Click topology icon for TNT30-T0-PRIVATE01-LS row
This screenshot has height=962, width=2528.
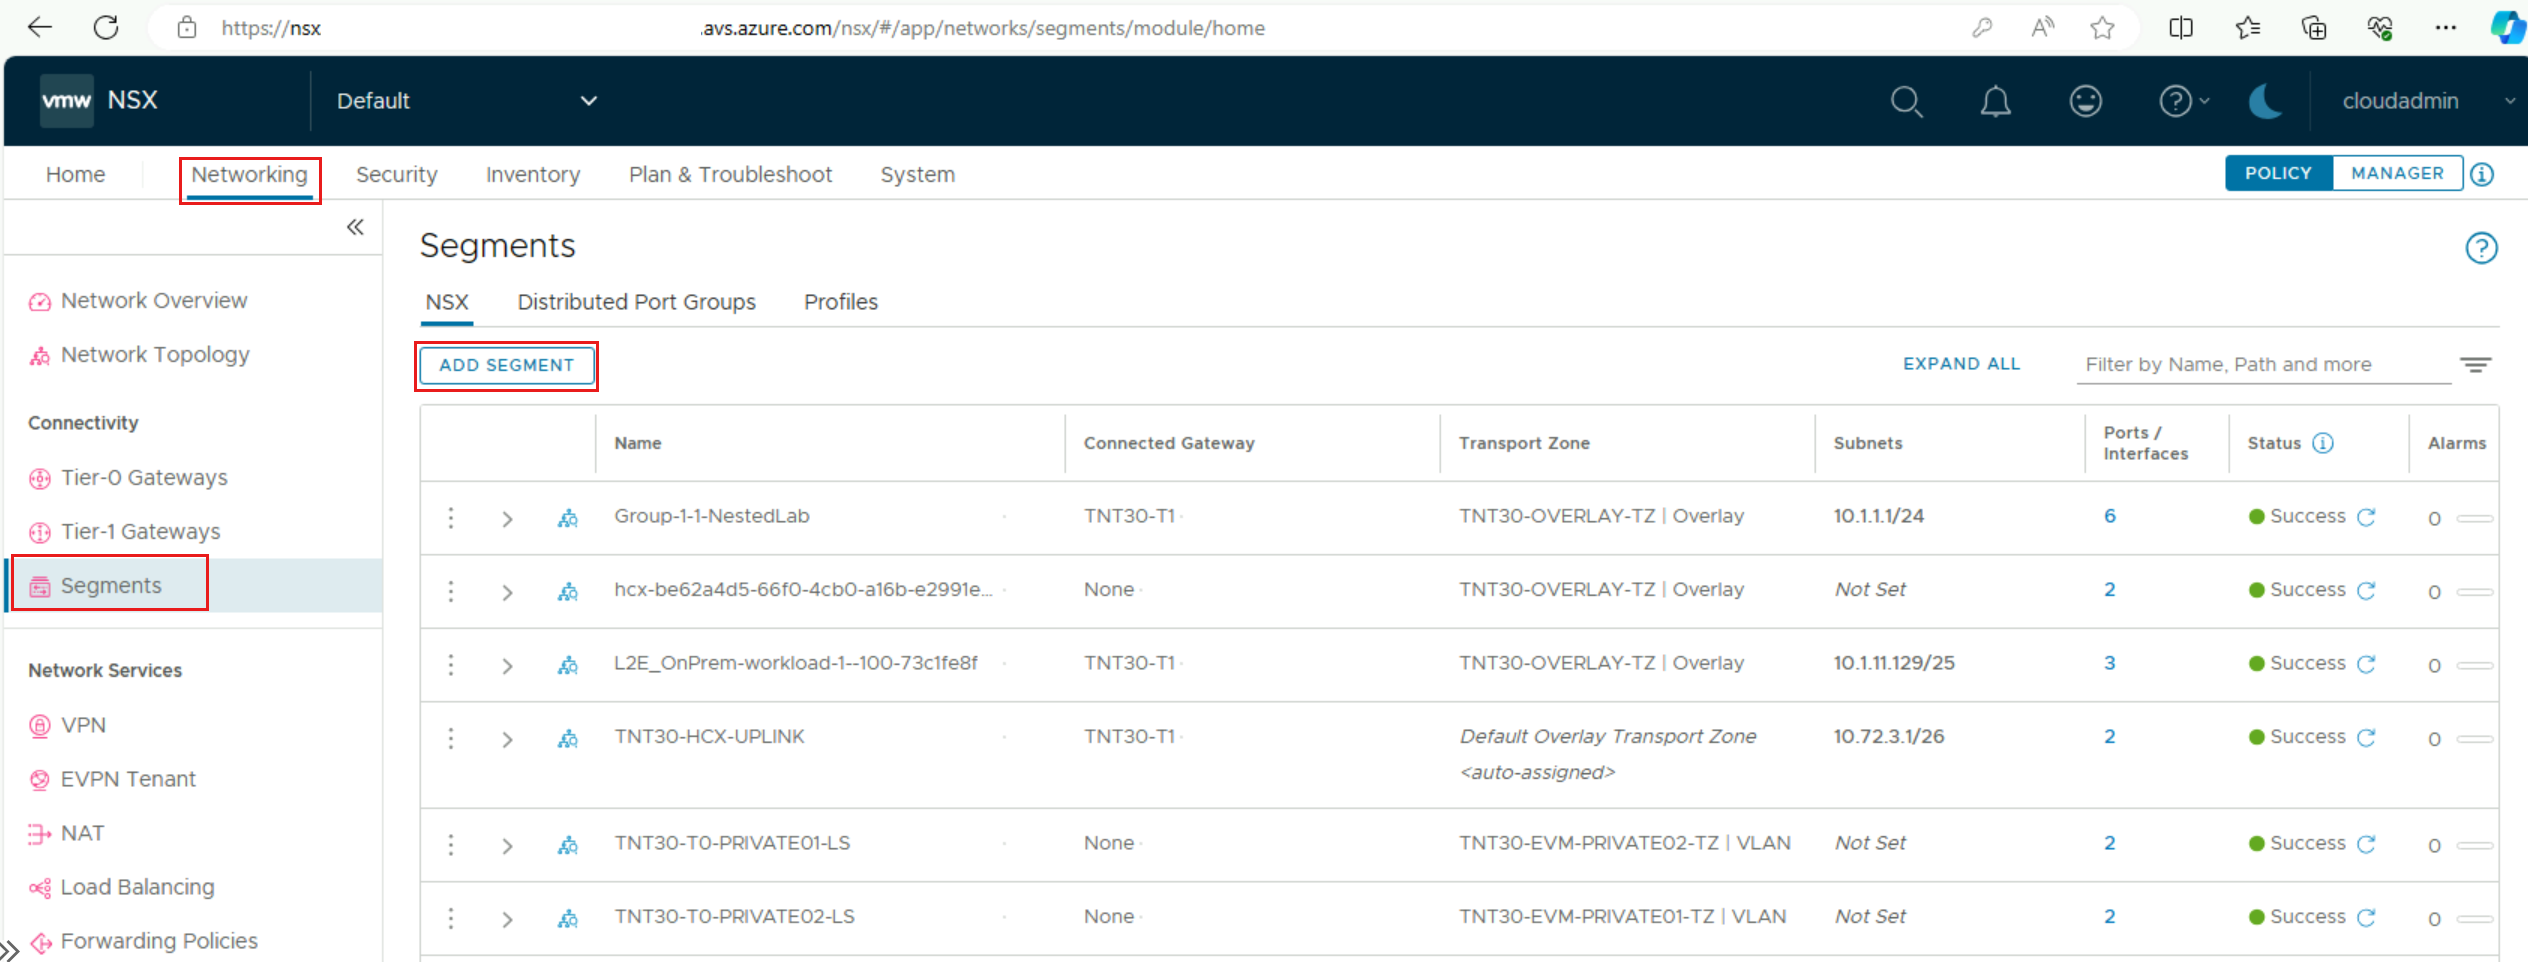[568, 845]
